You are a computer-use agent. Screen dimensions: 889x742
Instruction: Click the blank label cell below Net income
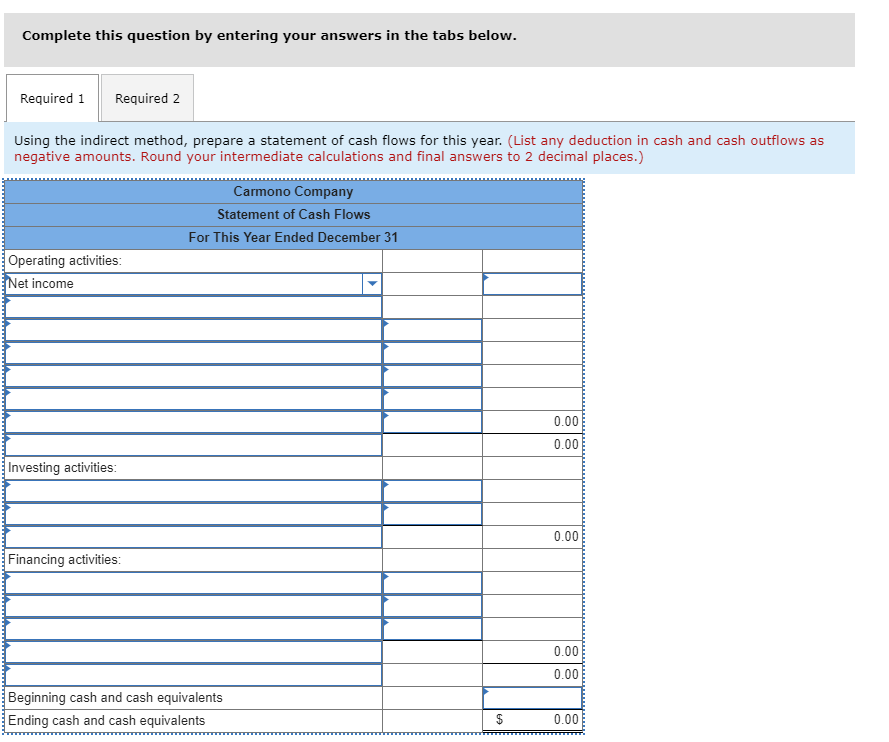[190, 306]
